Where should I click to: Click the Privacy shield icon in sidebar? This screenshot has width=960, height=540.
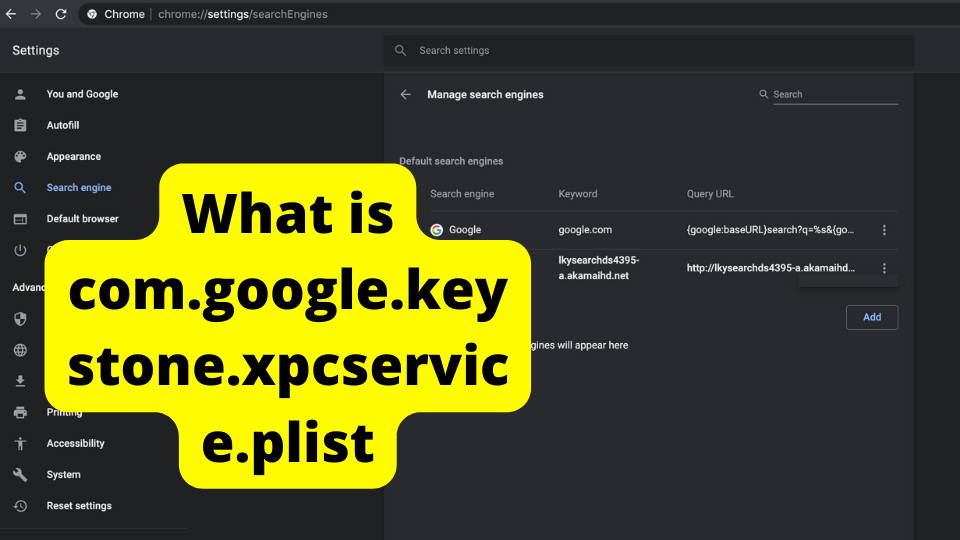tap(20, 319)
